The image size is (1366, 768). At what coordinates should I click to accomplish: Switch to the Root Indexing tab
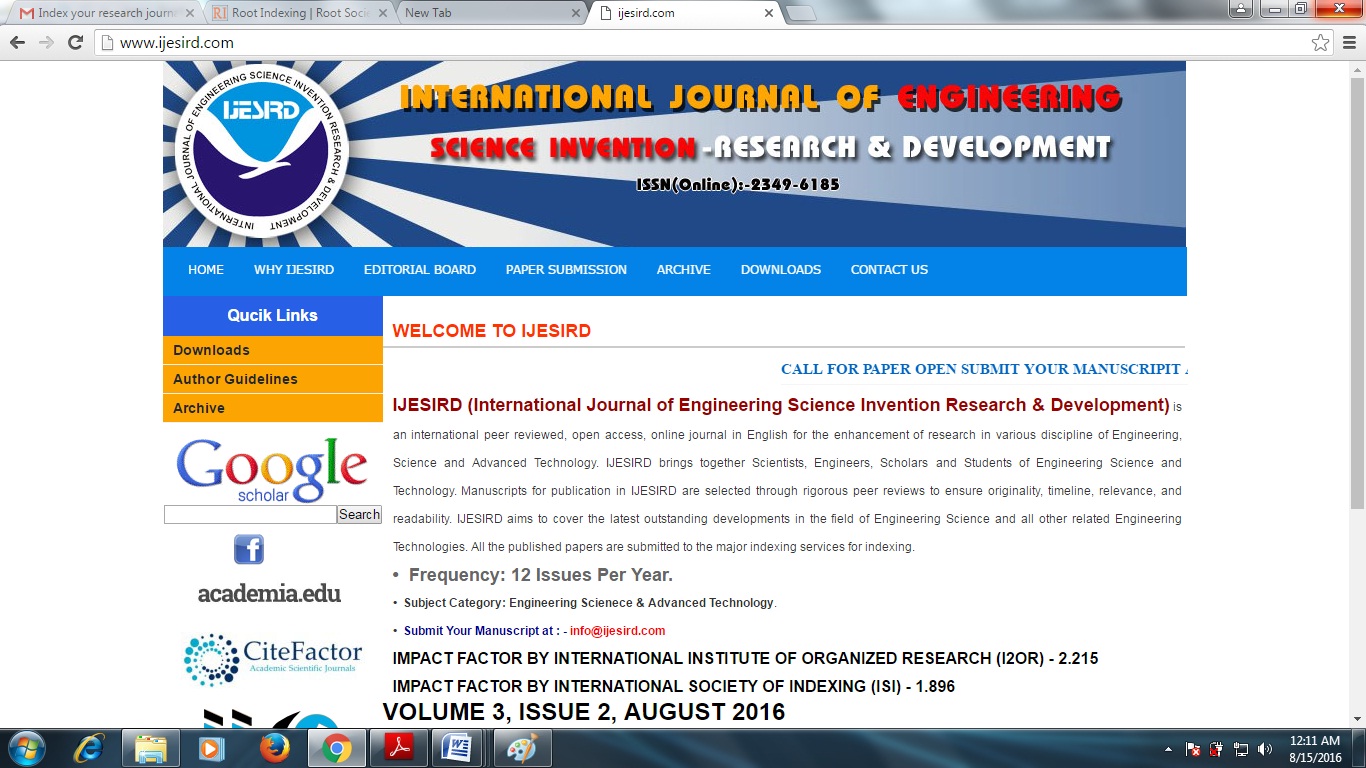click(x=296, y=13)
